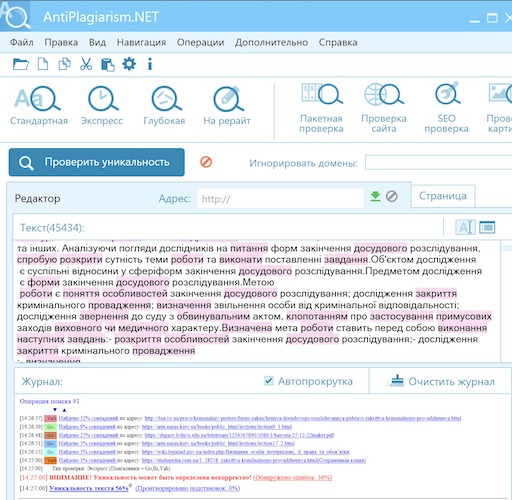Click the open folder toolbar icon
Image resolution: width=512 pixels, height=500 pixels.
pos(20,64)
